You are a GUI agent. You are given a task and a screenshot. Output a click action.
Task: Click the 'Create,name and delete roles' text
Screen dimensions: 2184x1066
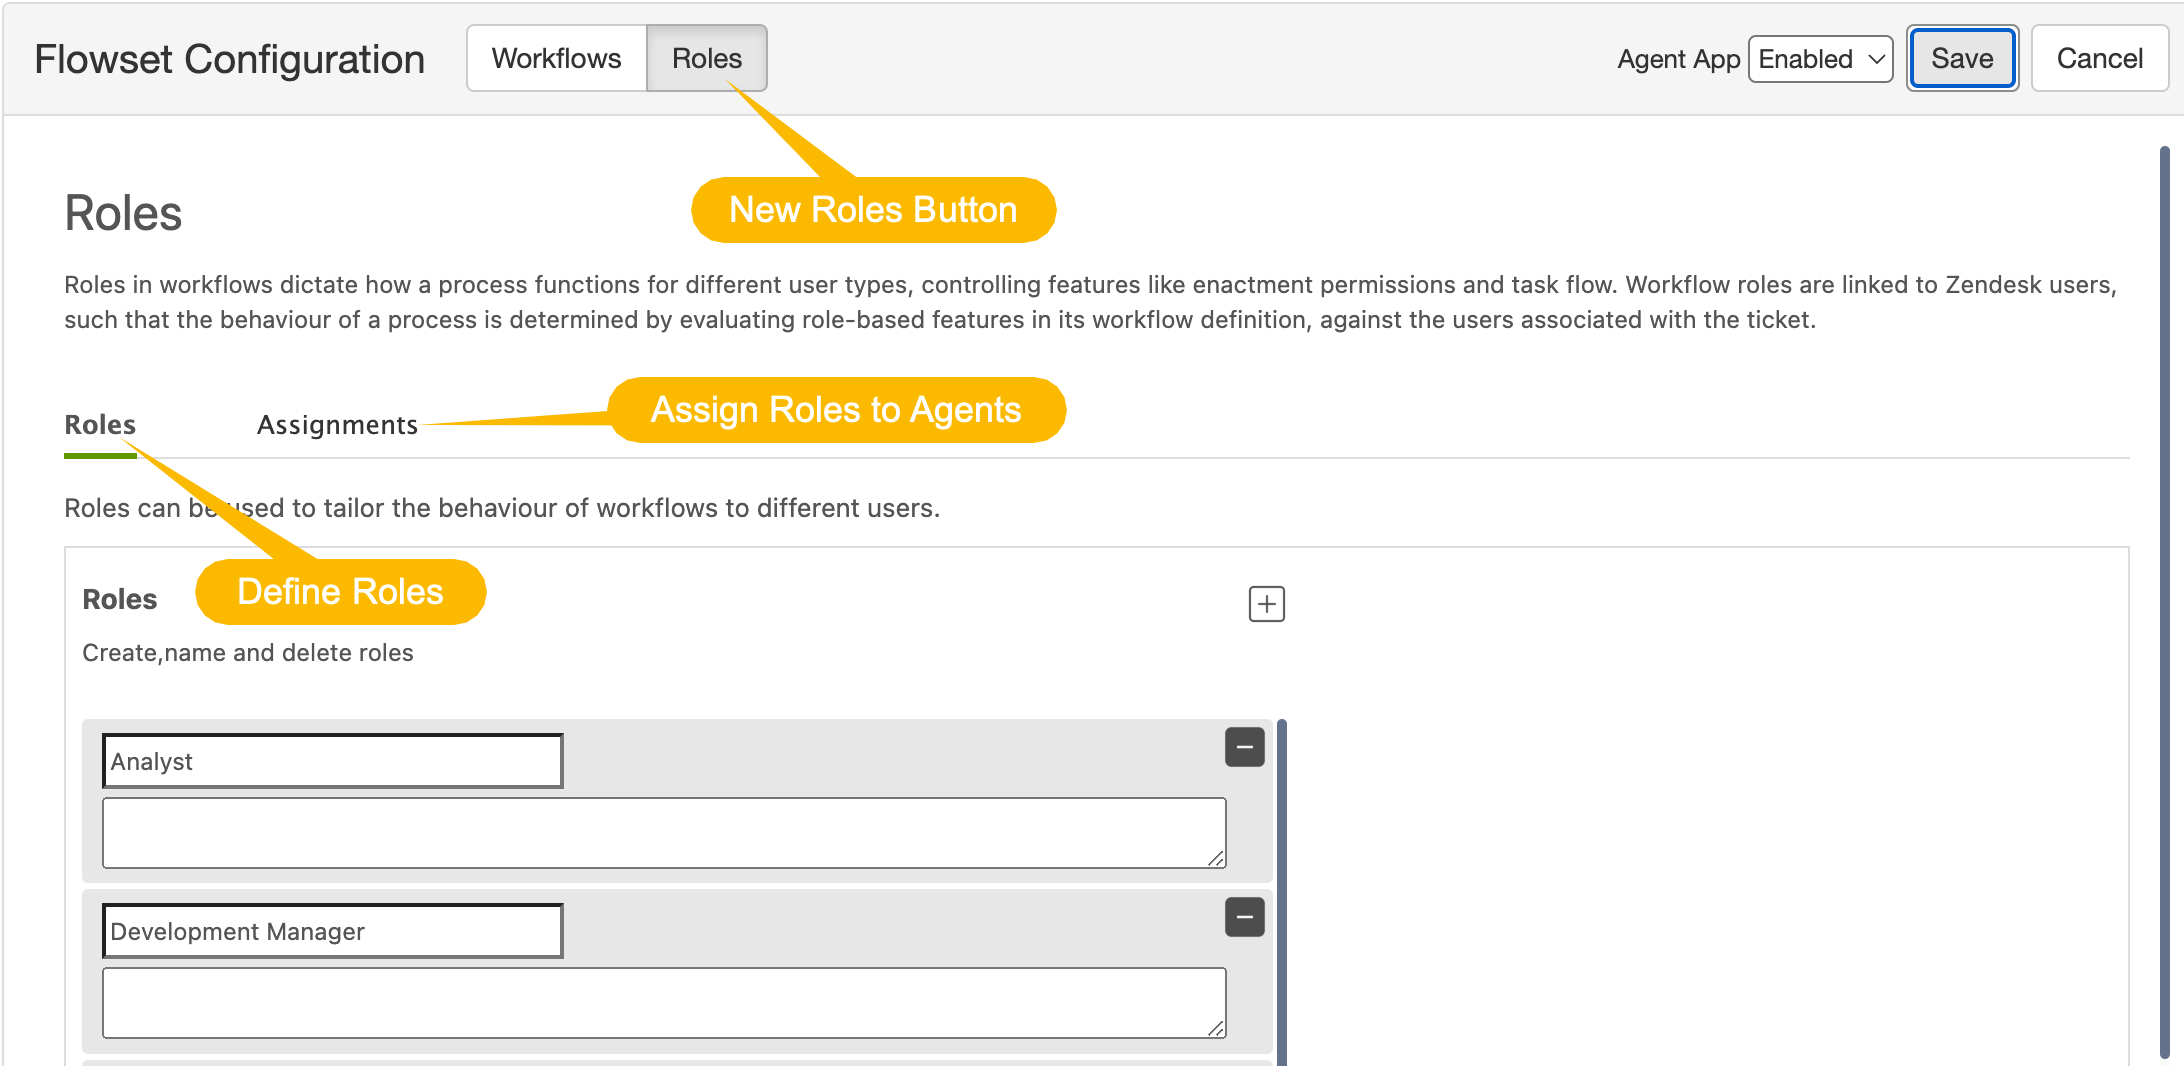point(248,653)
